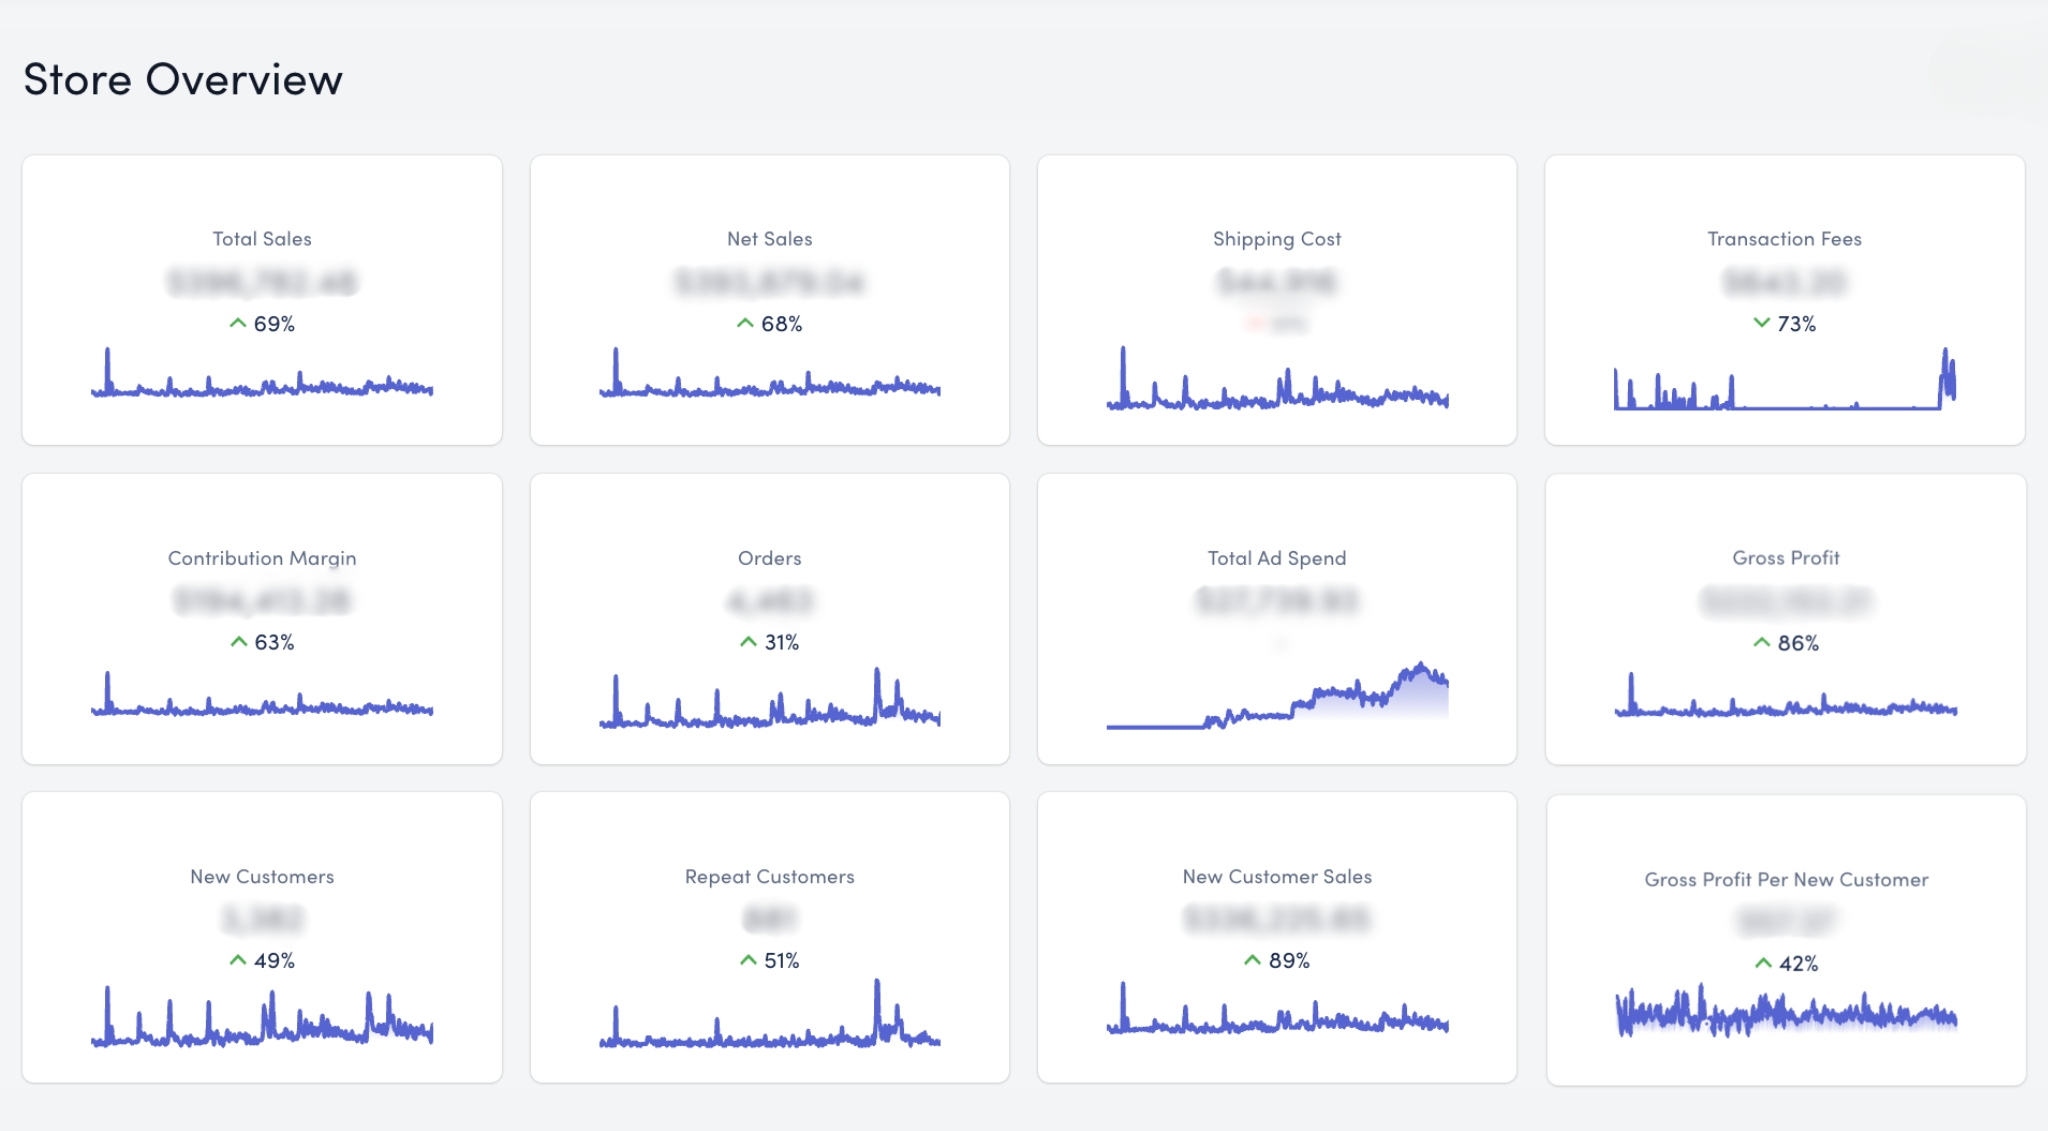The image size is (2048, 1131).
Task: Click the Gross Profit Per New Customer arrow
Action: (x=1763, y=963)
